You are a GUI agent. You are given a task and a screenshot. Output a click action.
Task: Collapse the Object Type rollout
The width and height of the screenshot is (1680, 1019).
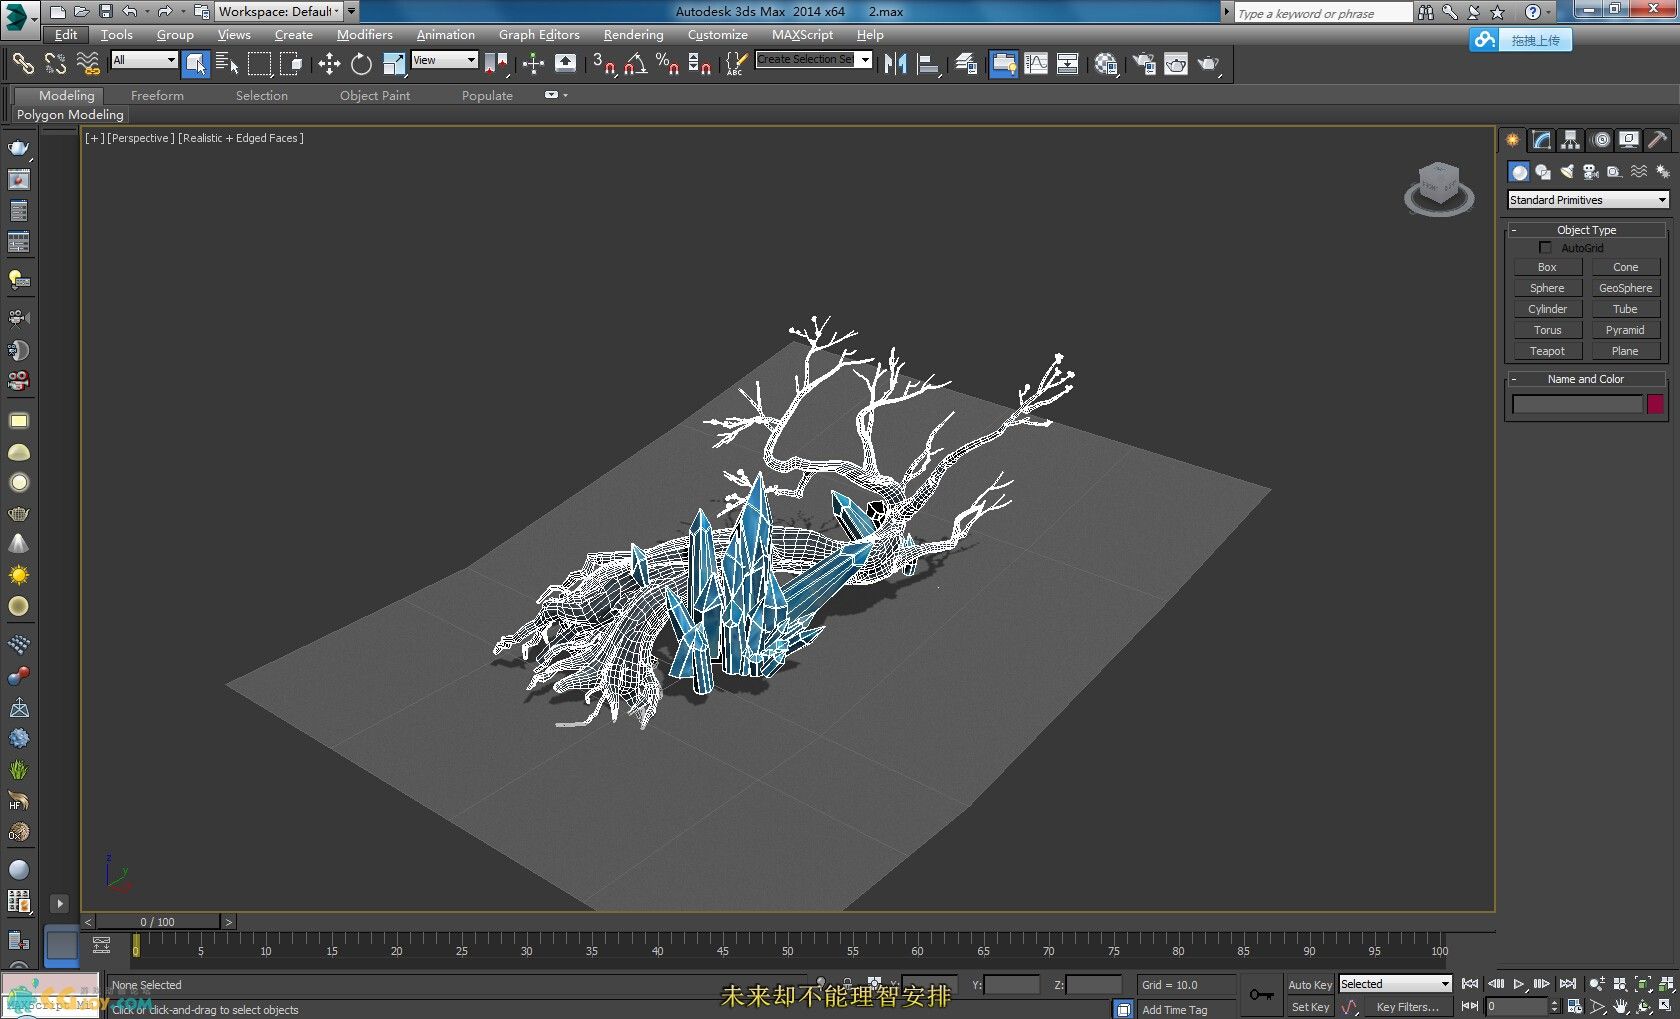[x=1587, y=230]
